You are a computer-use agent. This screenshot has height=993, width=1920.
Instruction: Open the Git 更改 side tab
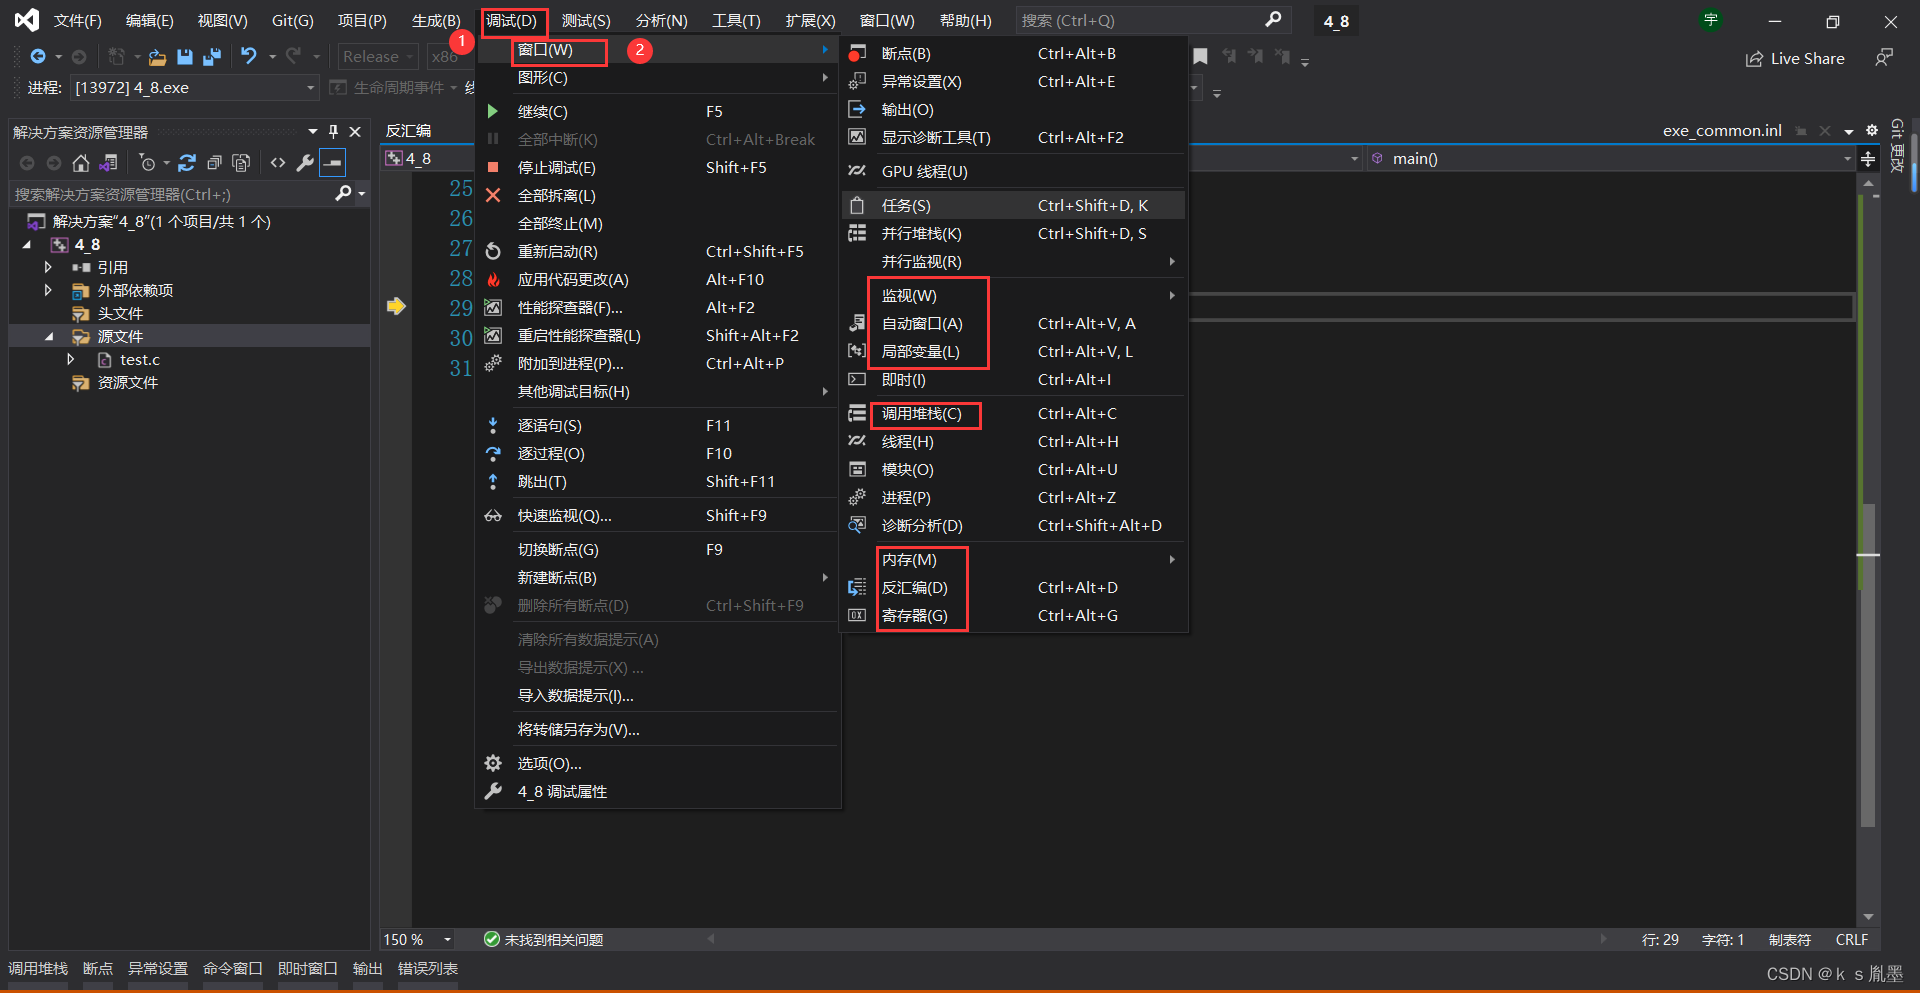[x=1897, y=146]
